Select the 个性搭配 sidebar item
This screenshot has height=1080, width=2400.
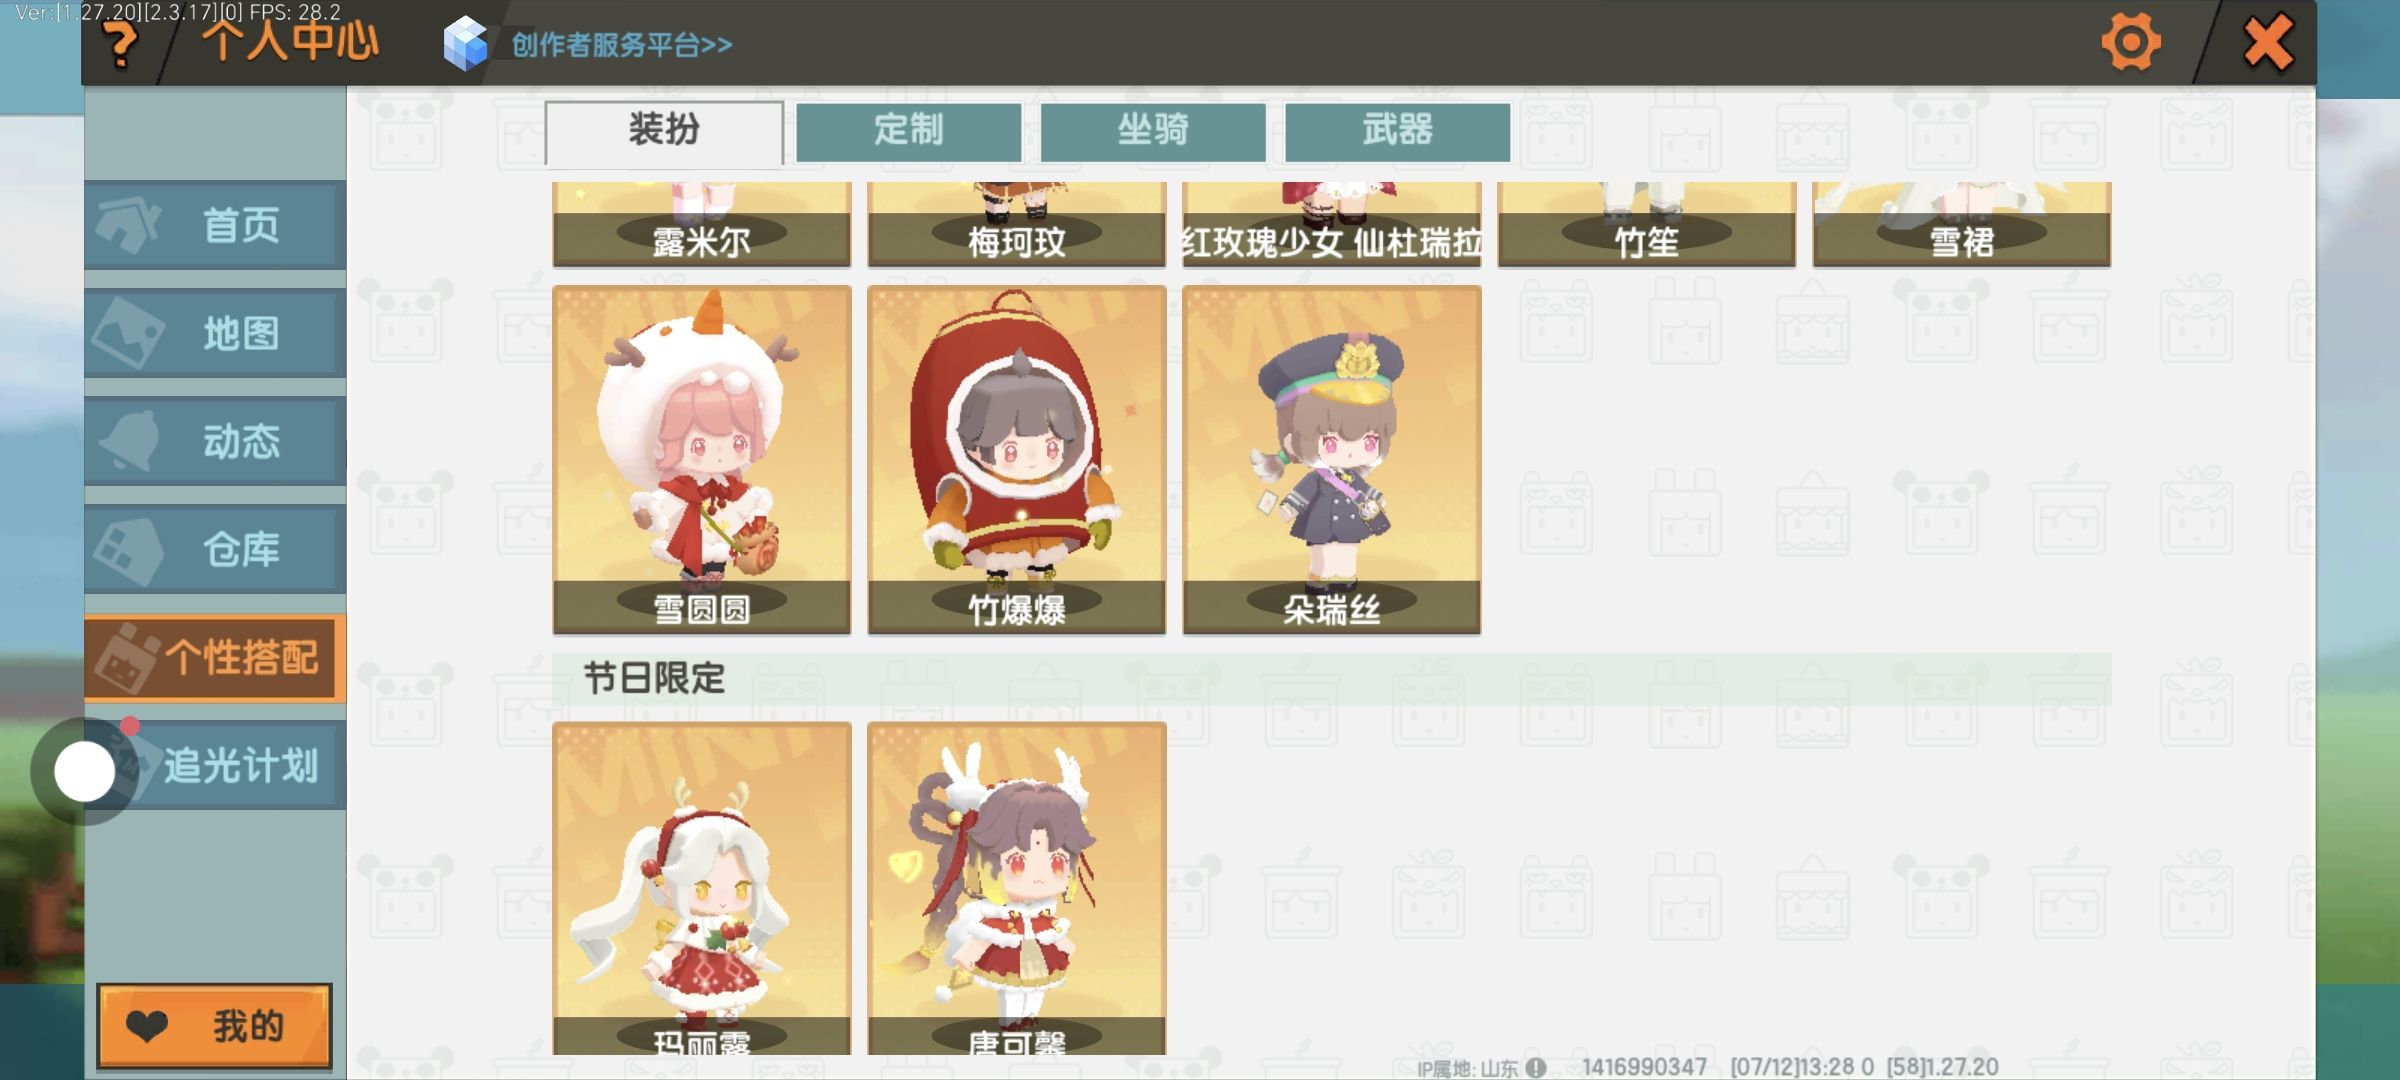click(216, 657)
